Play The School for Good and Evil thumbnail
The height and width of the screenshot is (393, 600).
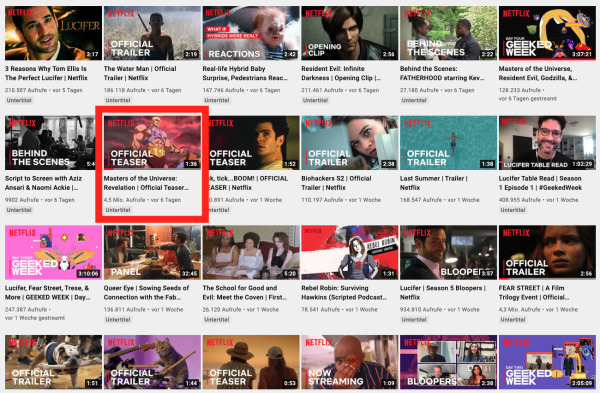251,252
